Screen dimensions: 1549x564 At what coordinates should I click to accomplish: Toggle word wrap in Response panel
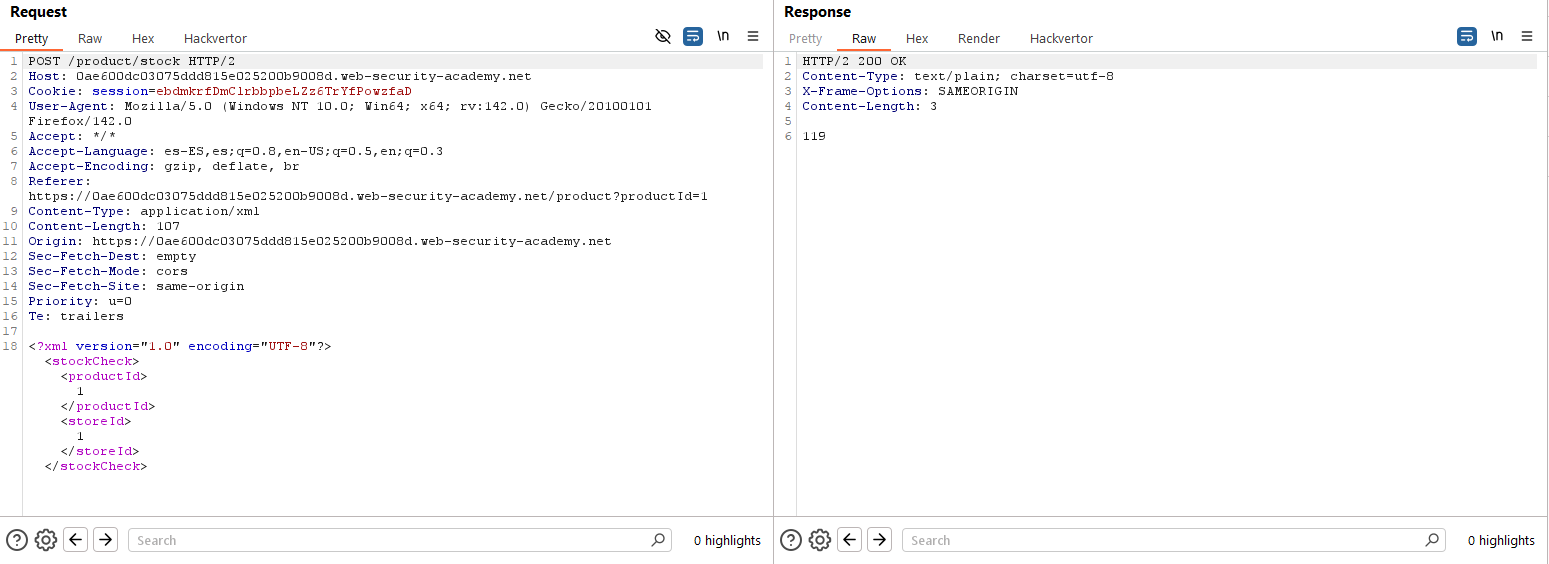pyautogui.click(x=1467, y=37)
